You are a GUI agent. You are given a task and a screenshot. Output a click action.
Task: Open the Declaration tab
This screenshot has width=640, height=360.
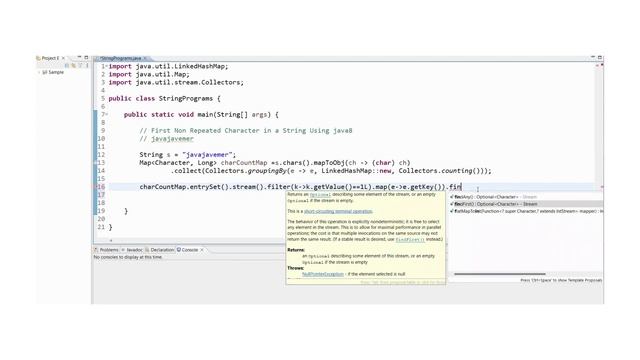point(160,250)
